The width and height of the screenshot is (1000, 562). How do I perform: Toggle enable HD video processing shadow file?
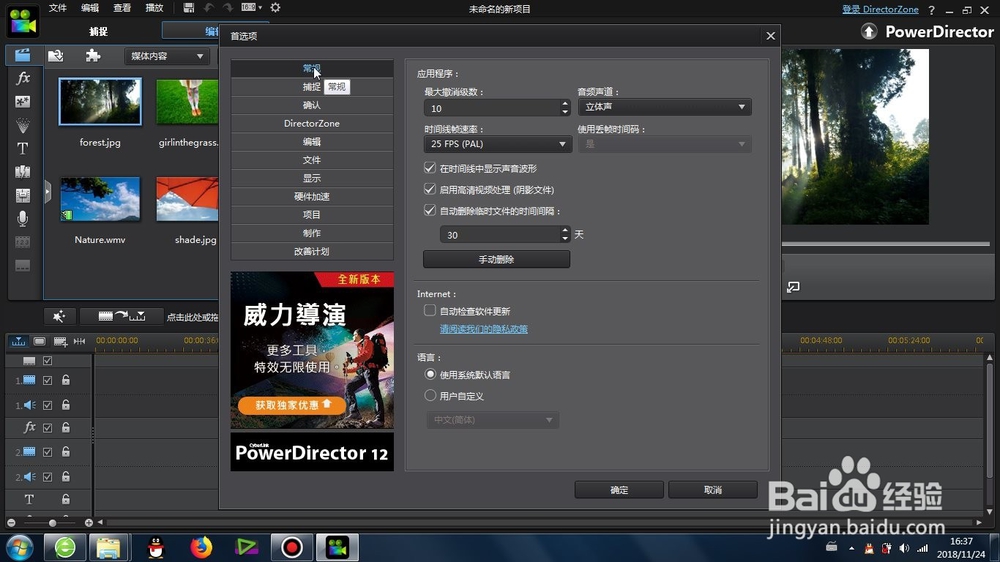click(x=430, y=189)
